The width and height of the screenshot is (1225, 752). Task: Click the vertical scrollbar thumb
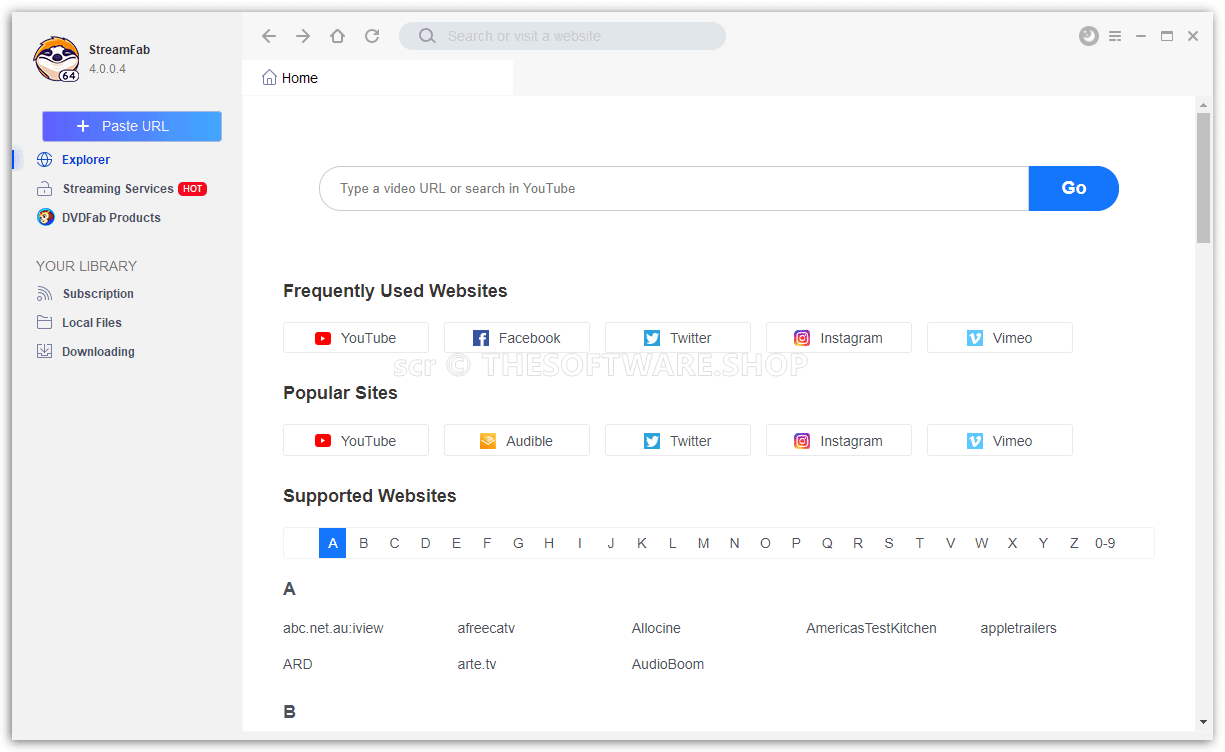[1203, 178]
